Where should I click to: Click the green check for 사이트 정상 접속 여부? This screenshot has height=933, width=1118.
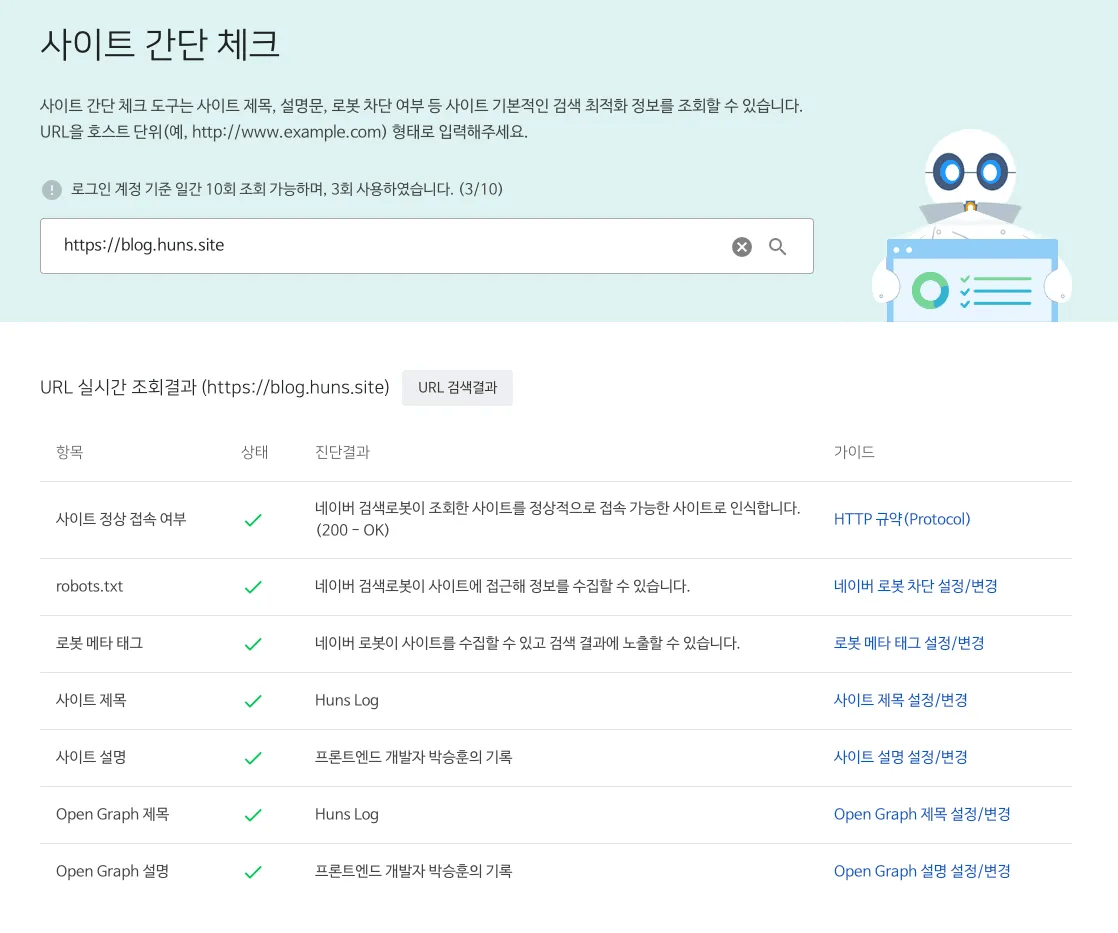tap(253, 520)
